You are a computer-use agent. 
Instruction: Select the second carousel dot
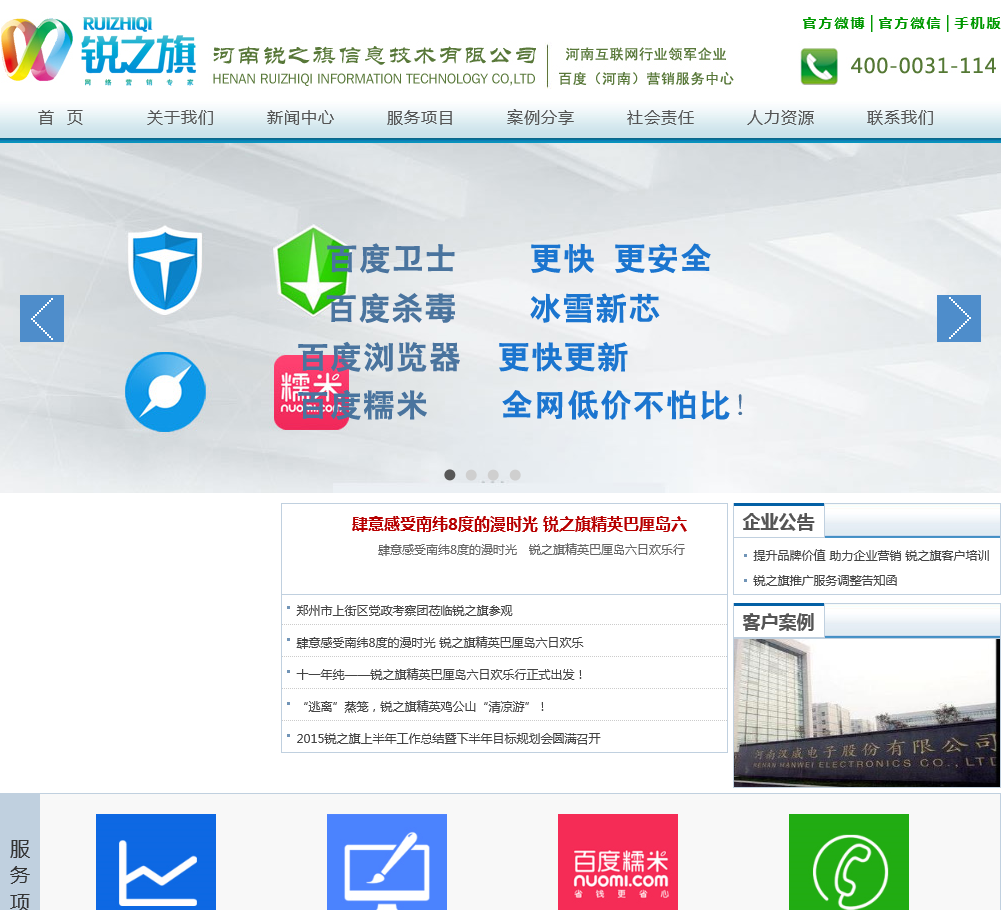tap(471, 475)
